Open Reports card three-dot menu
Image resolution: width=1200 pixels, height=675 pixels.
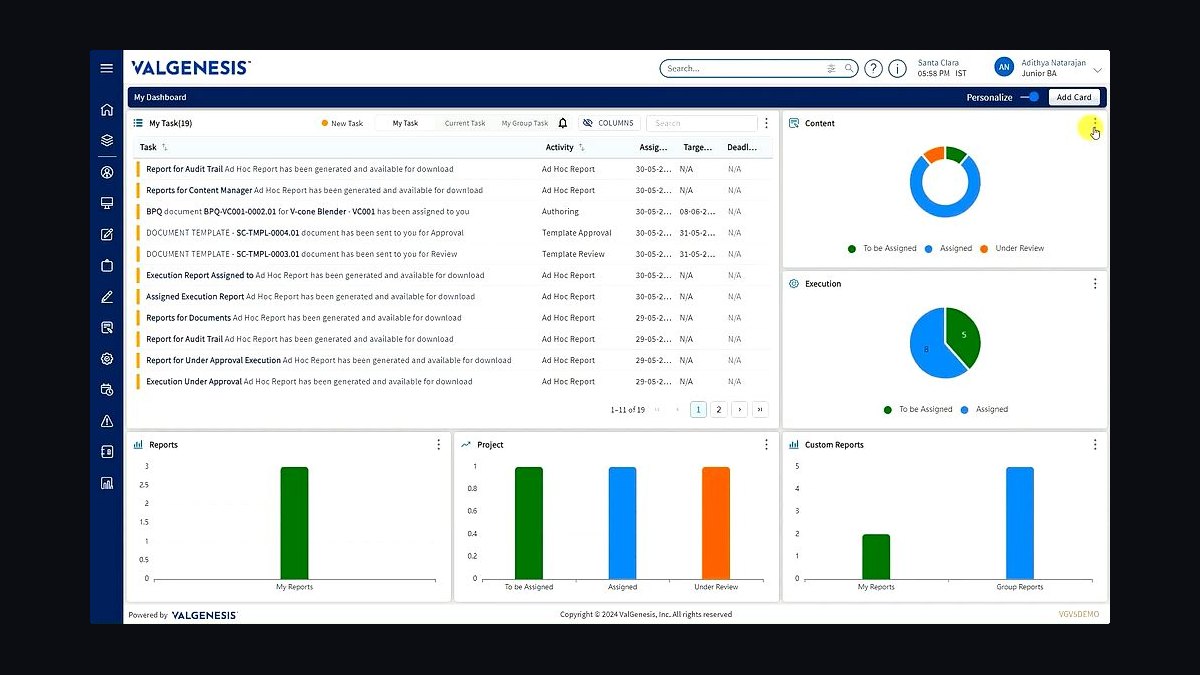coord(439,445)
